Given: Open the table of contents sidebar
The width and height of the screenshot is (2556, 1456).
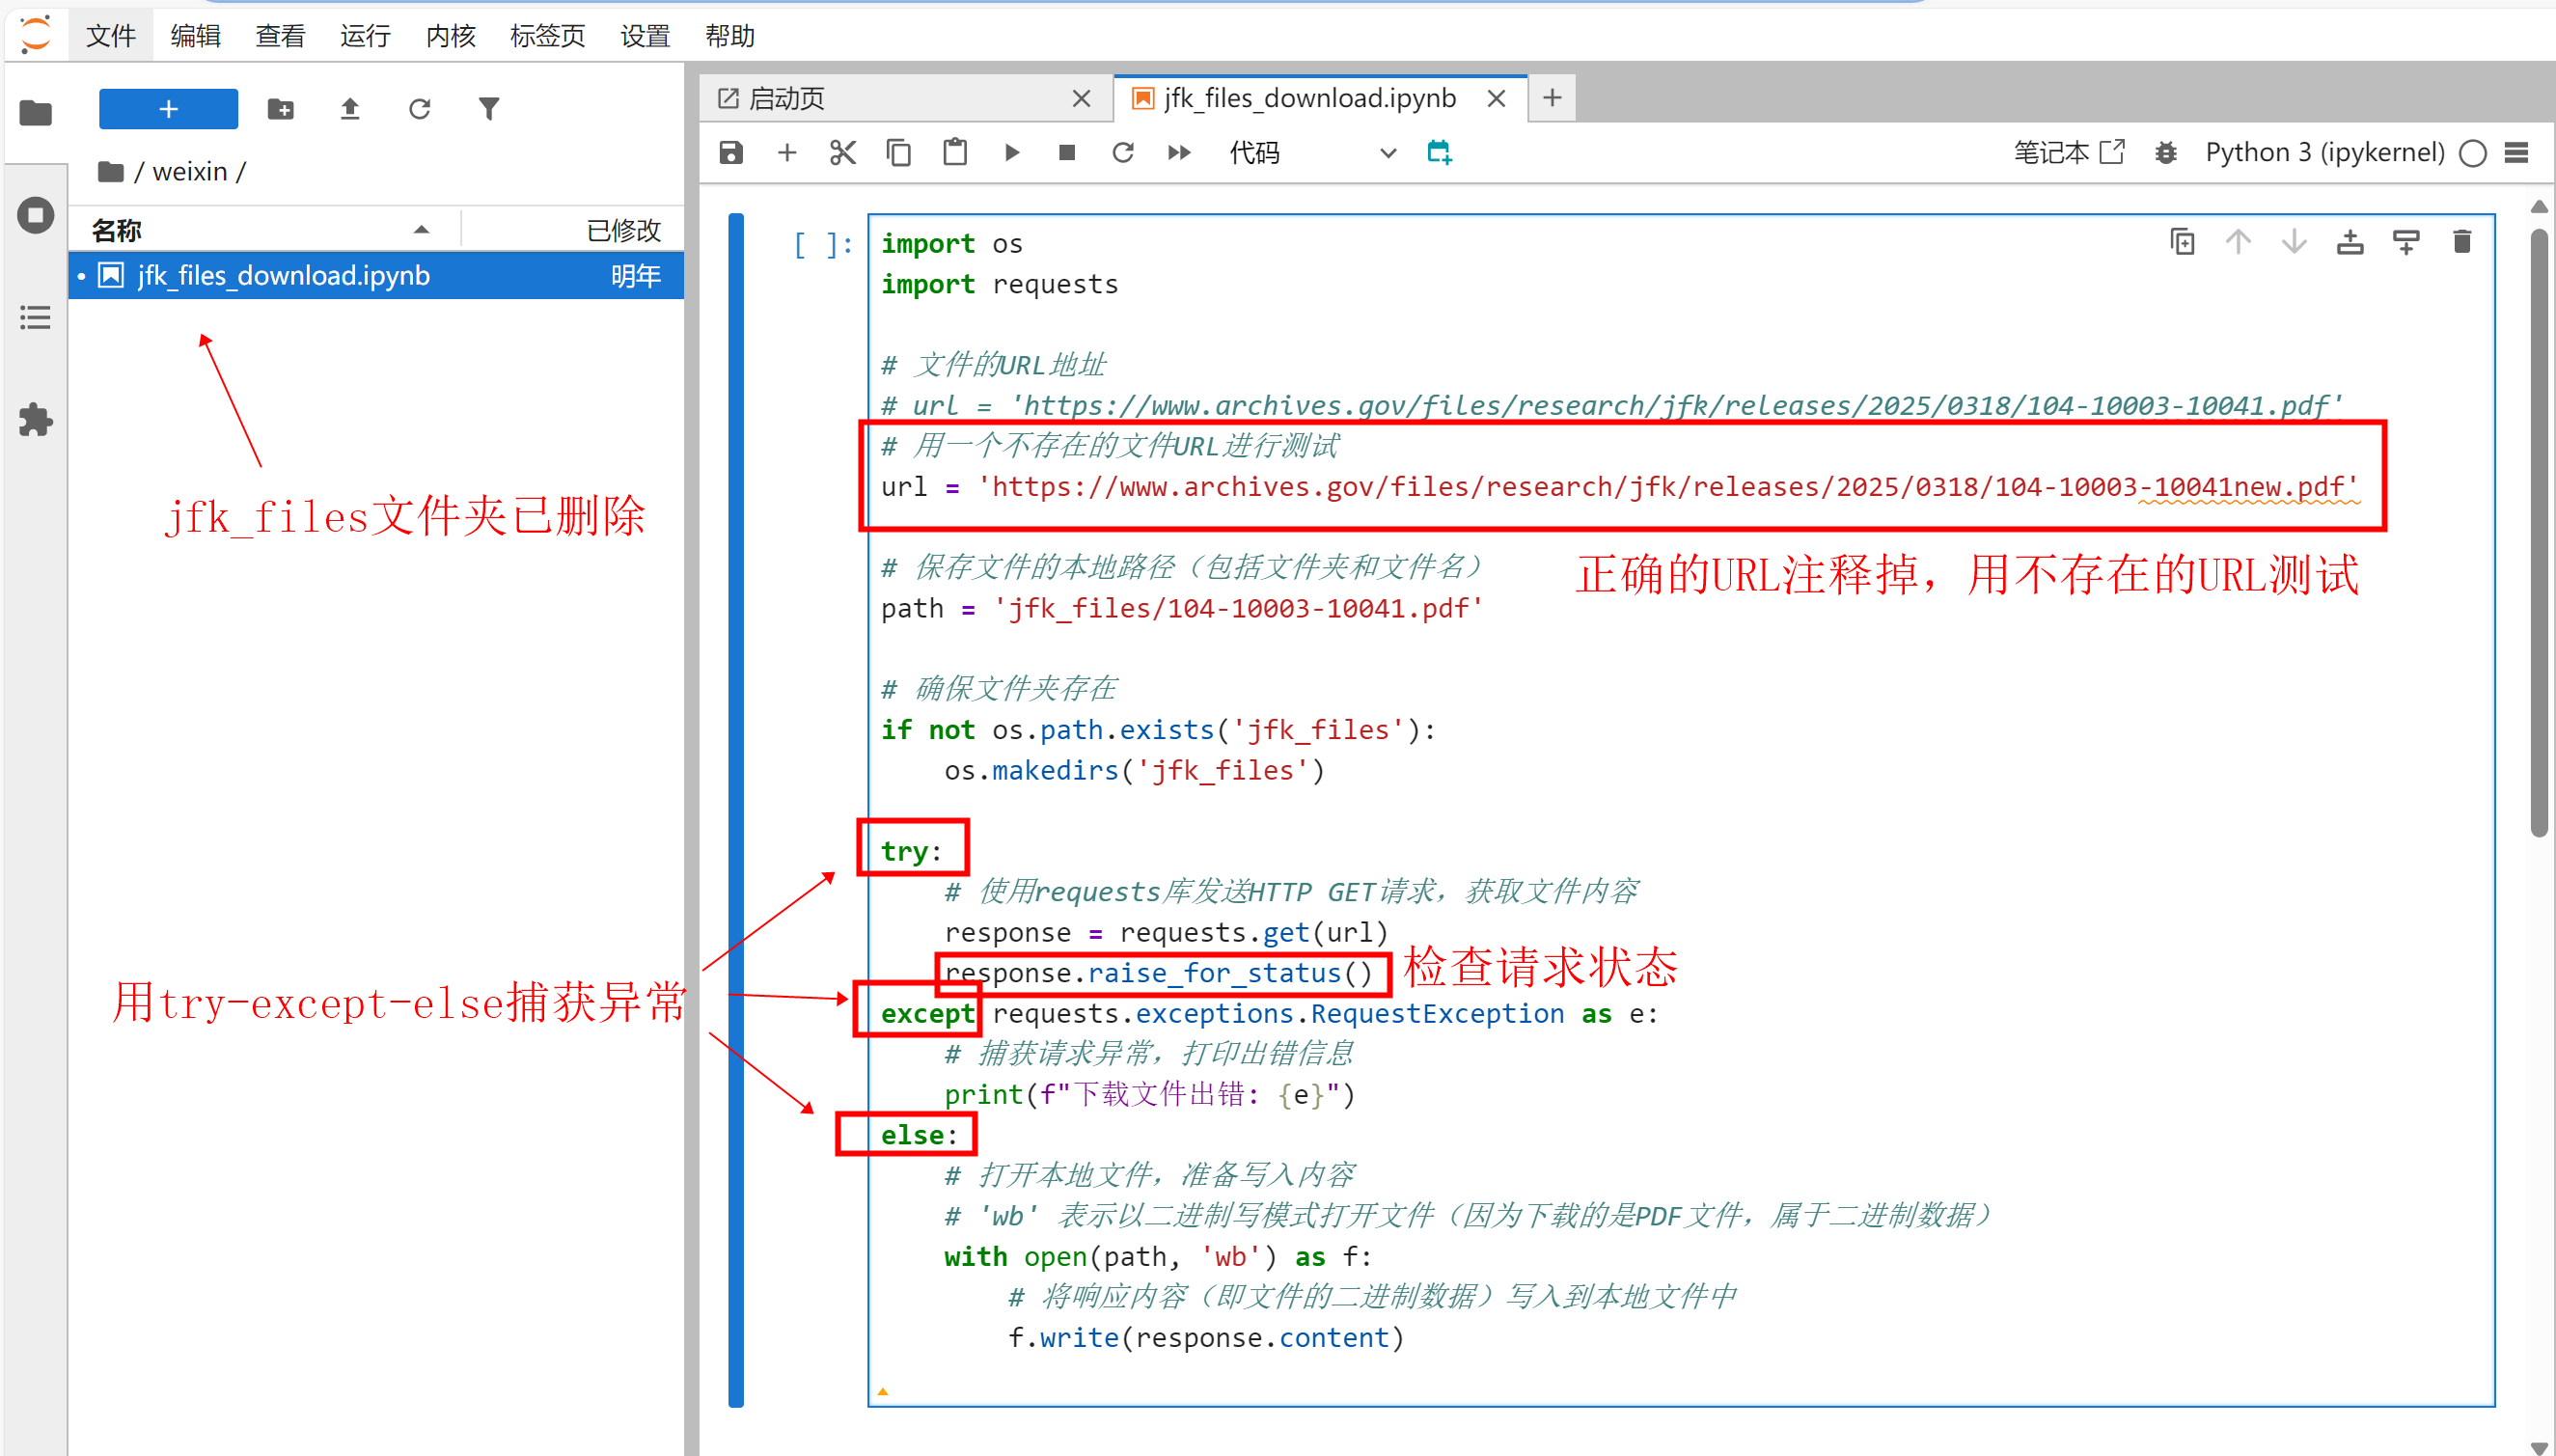Looking at the screenshot, I should click(35, 318).
